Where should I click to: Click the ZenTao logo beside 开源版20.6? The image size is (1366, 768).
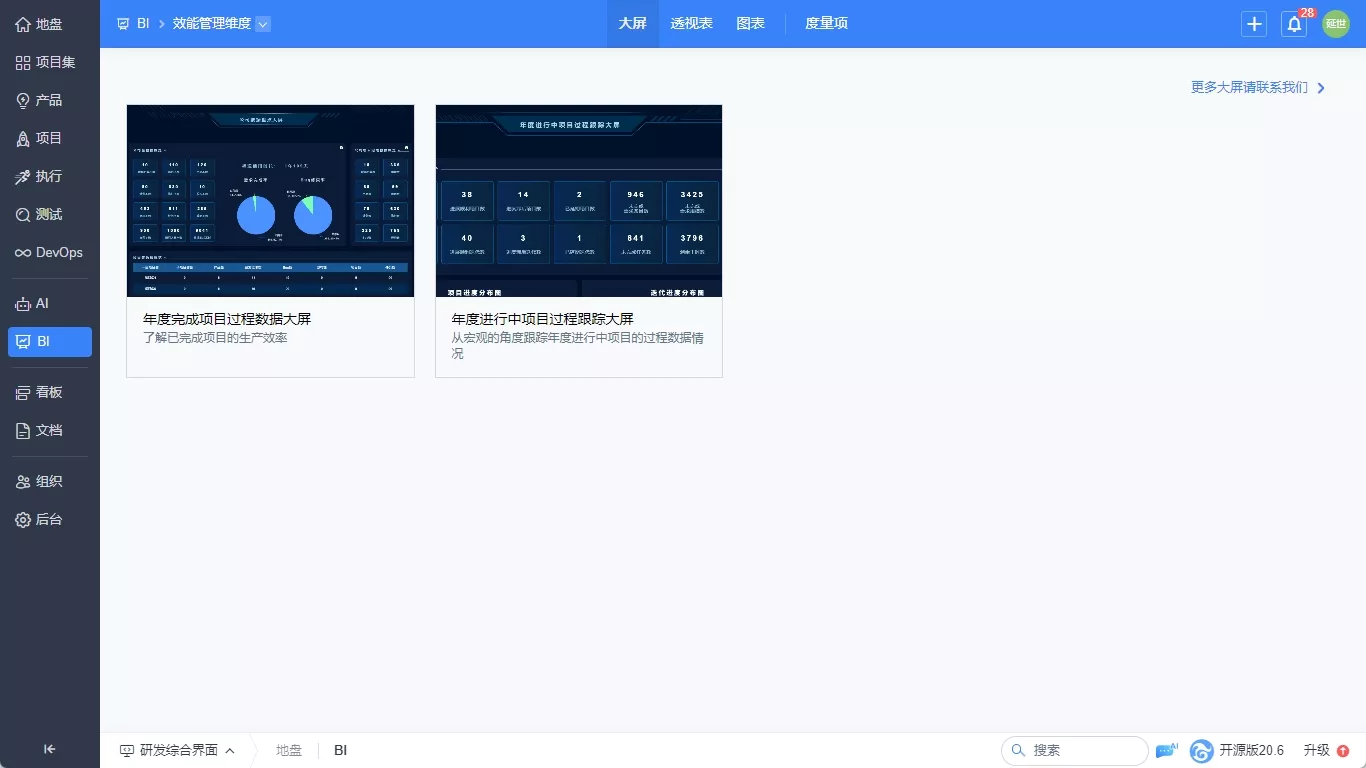1201,750
